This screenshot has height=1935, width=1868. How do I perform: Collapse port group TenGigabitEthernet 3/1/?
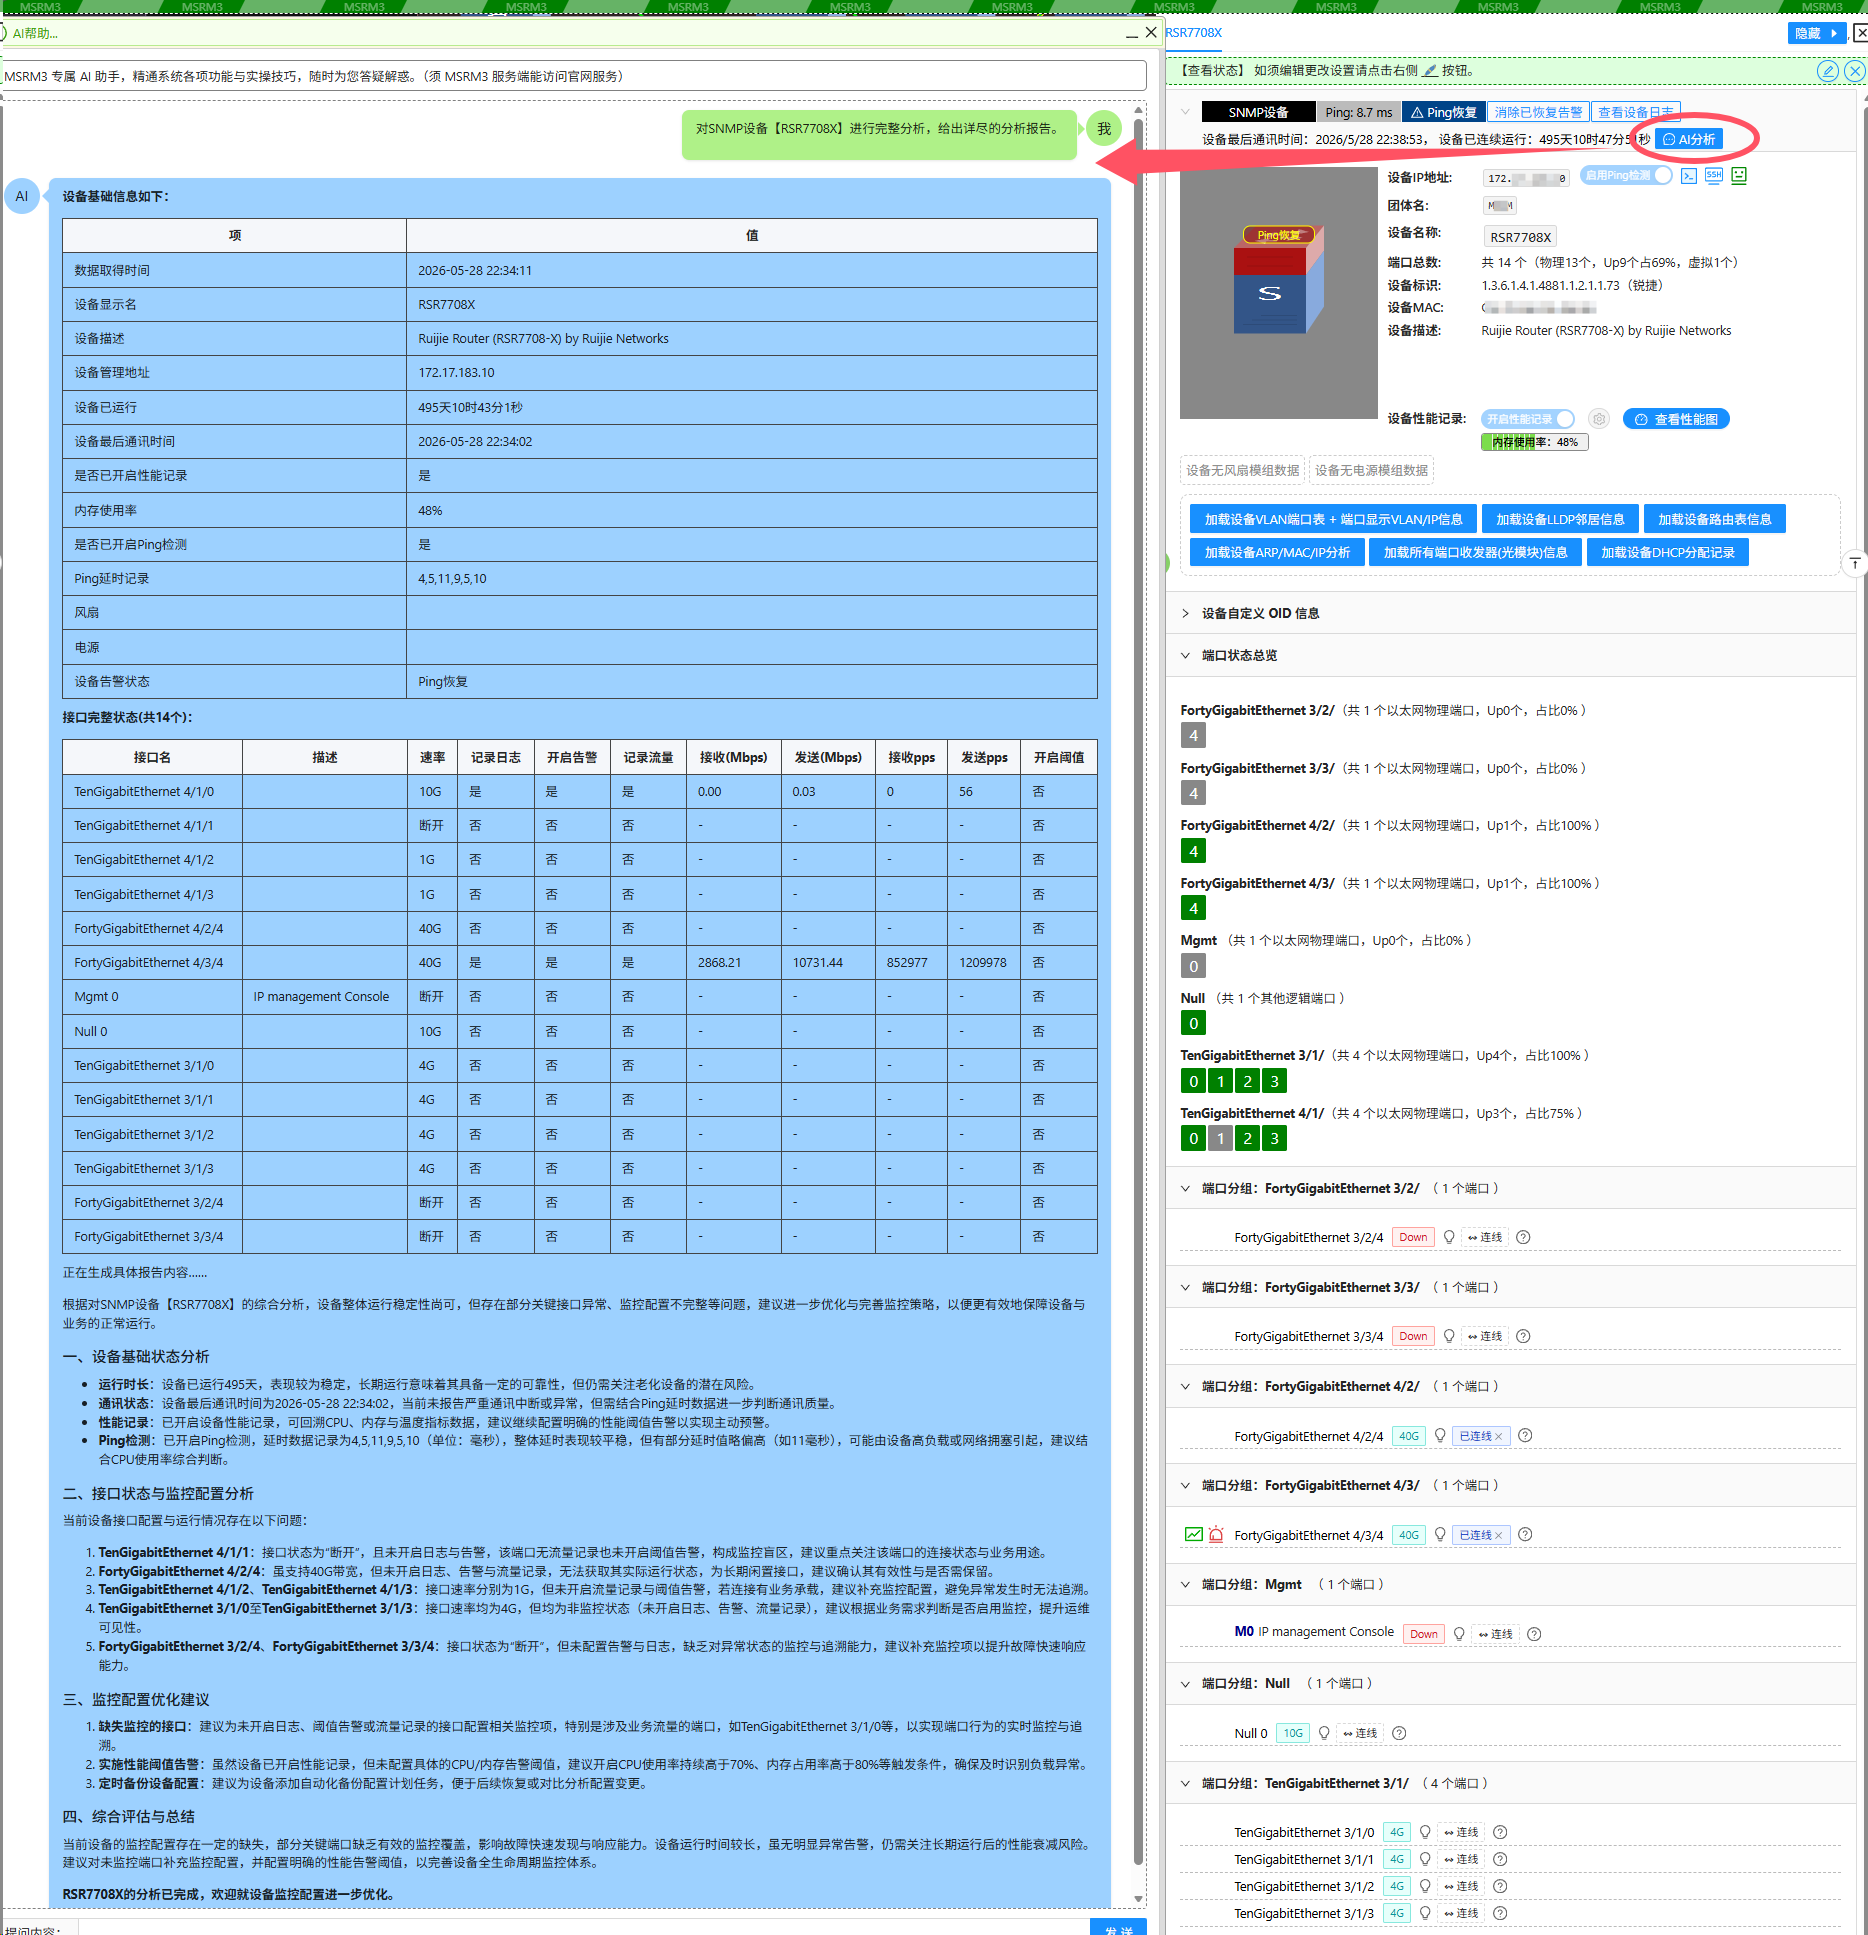click(1185, 1784)
